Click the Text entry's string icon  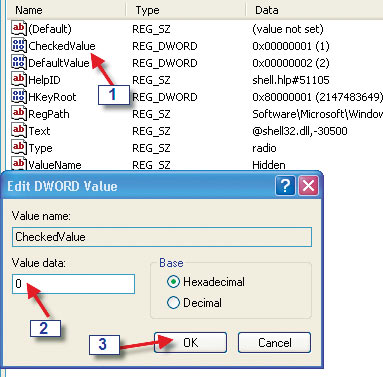tap(19, 130)
